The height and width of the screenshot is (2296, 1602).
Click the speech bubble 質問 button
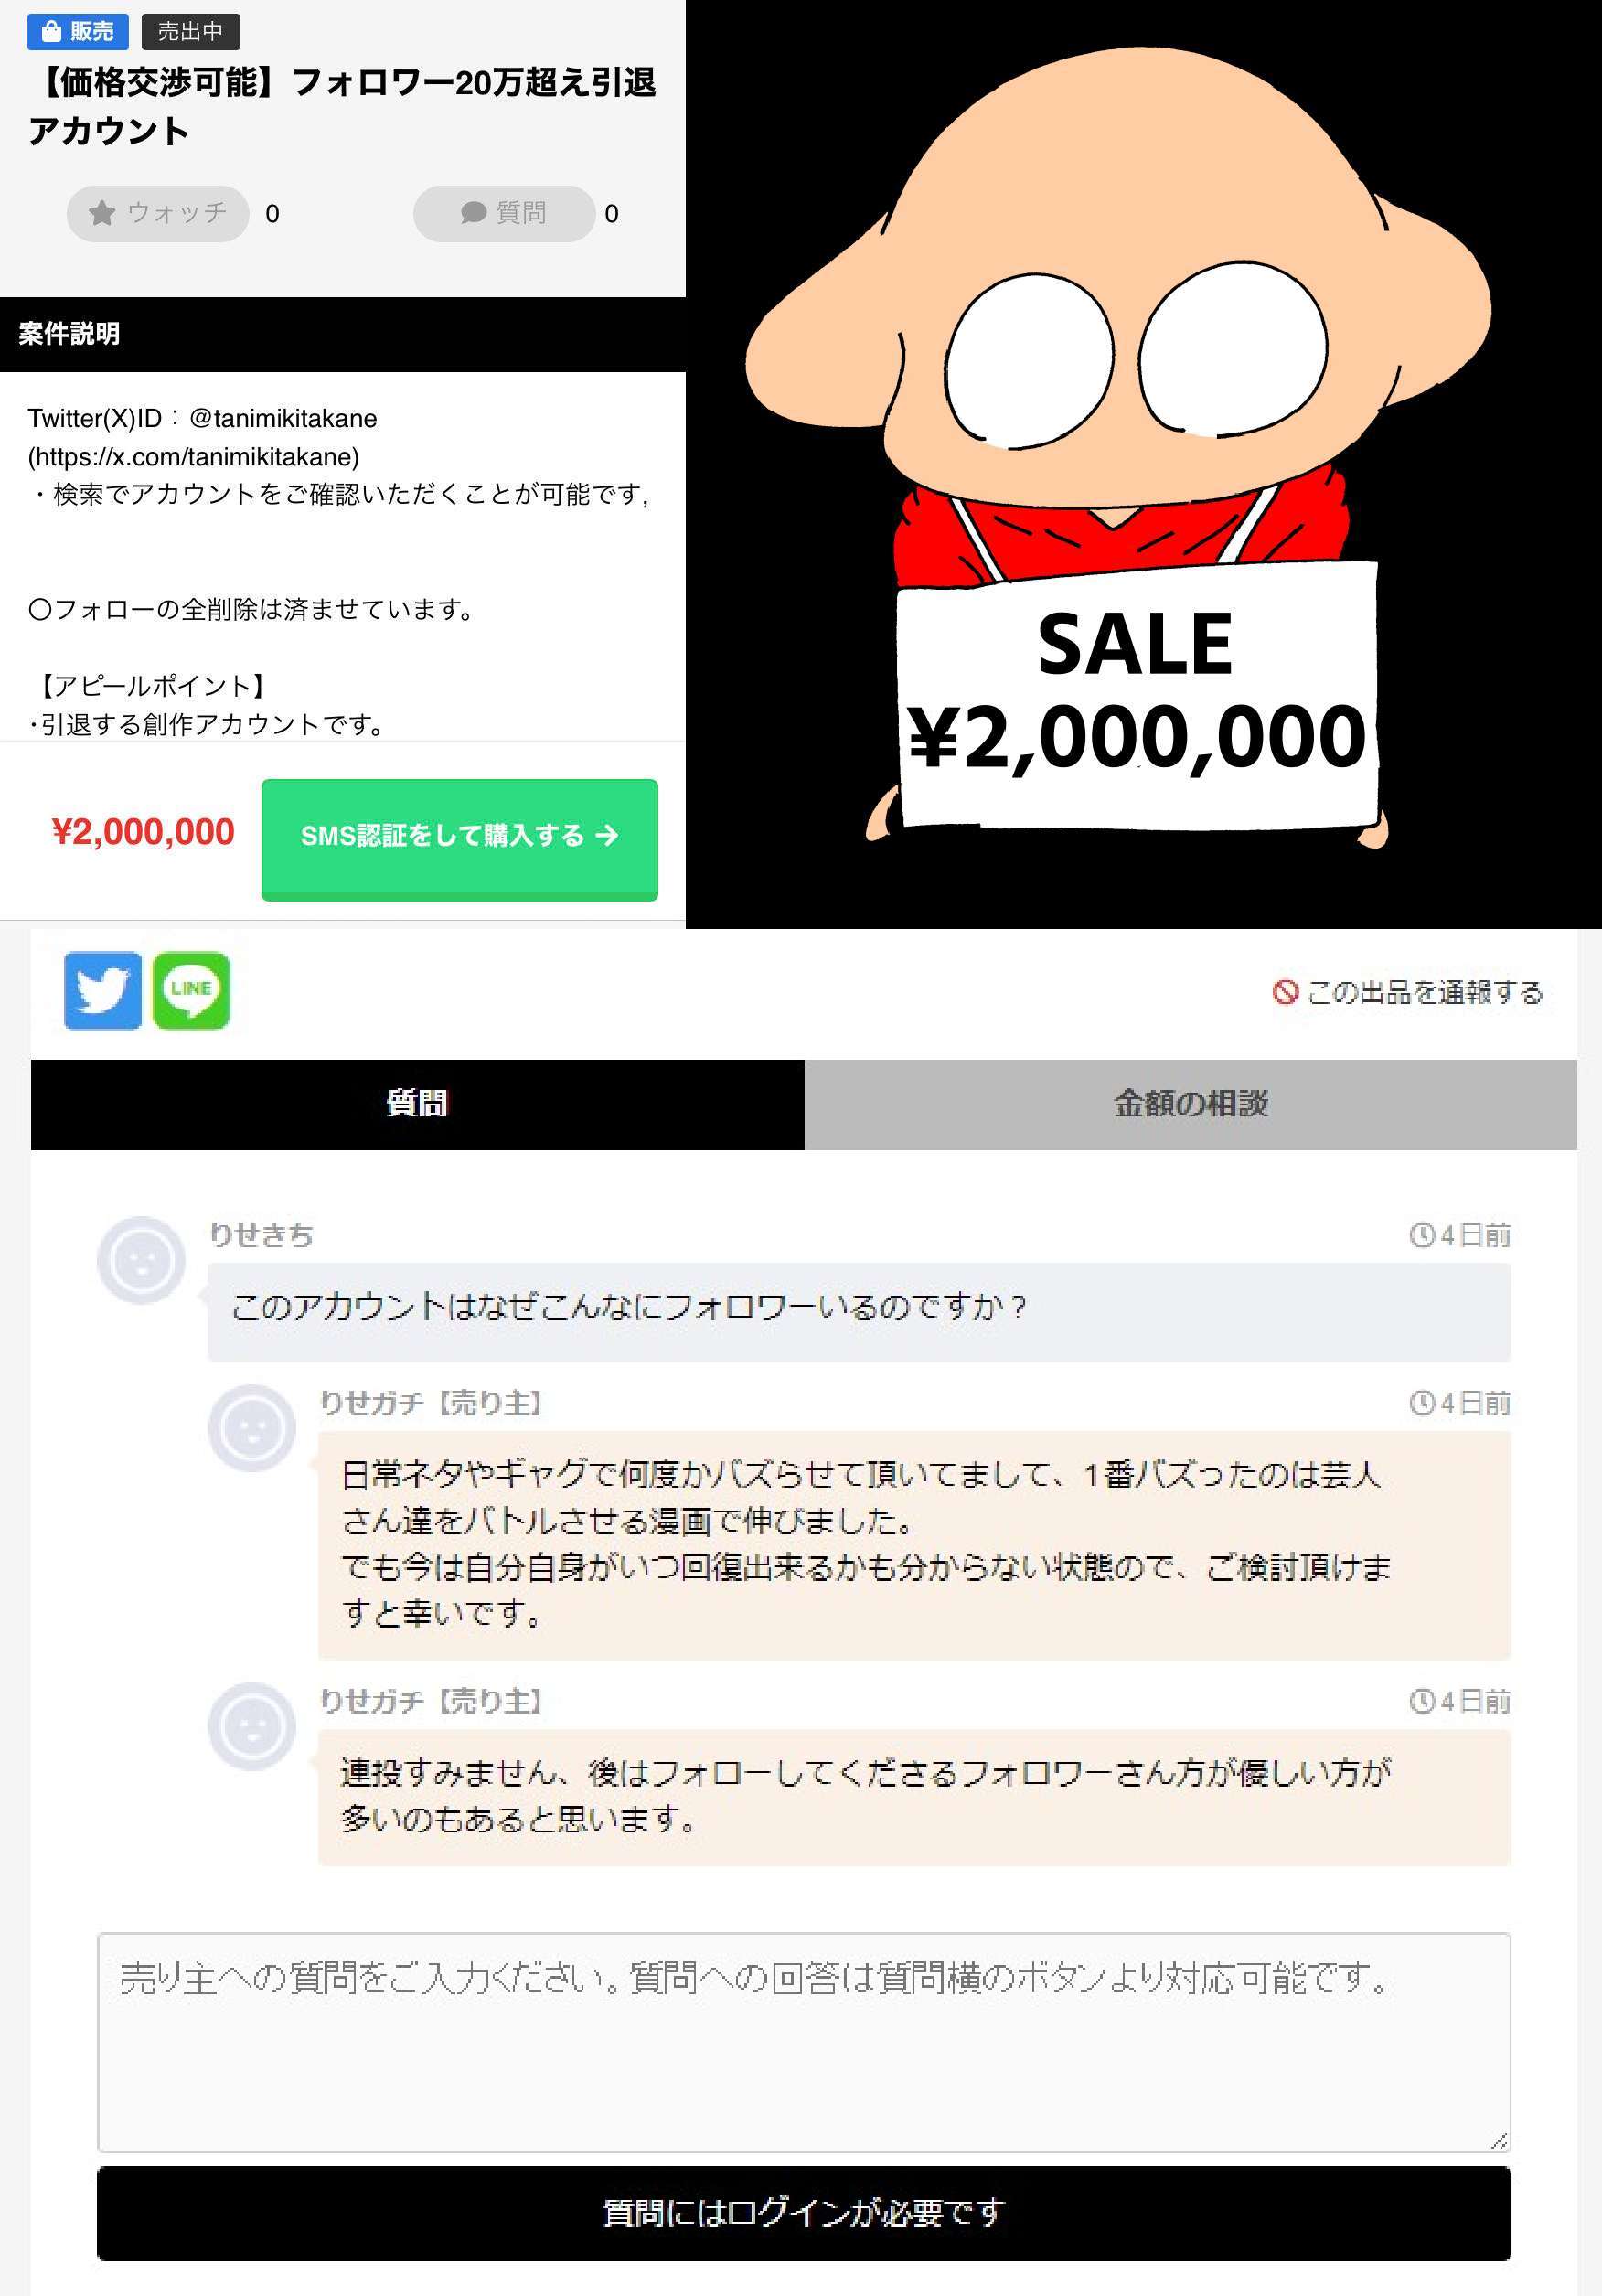[x=503, y=213]
